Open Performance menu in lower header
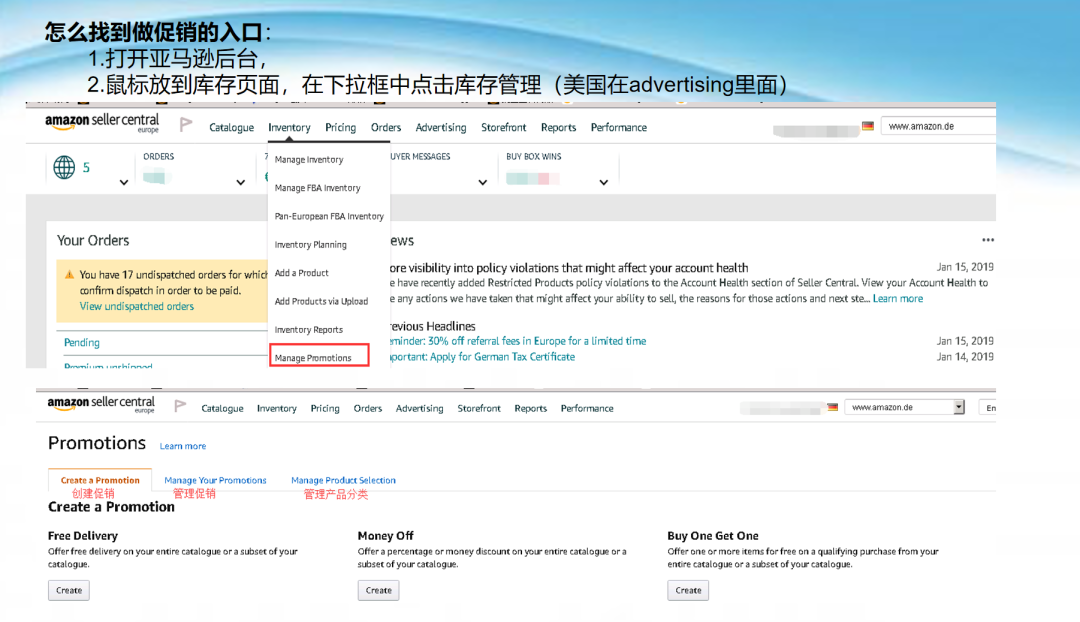This screenshot has width=1080, height=622. [x=587, y=408]
